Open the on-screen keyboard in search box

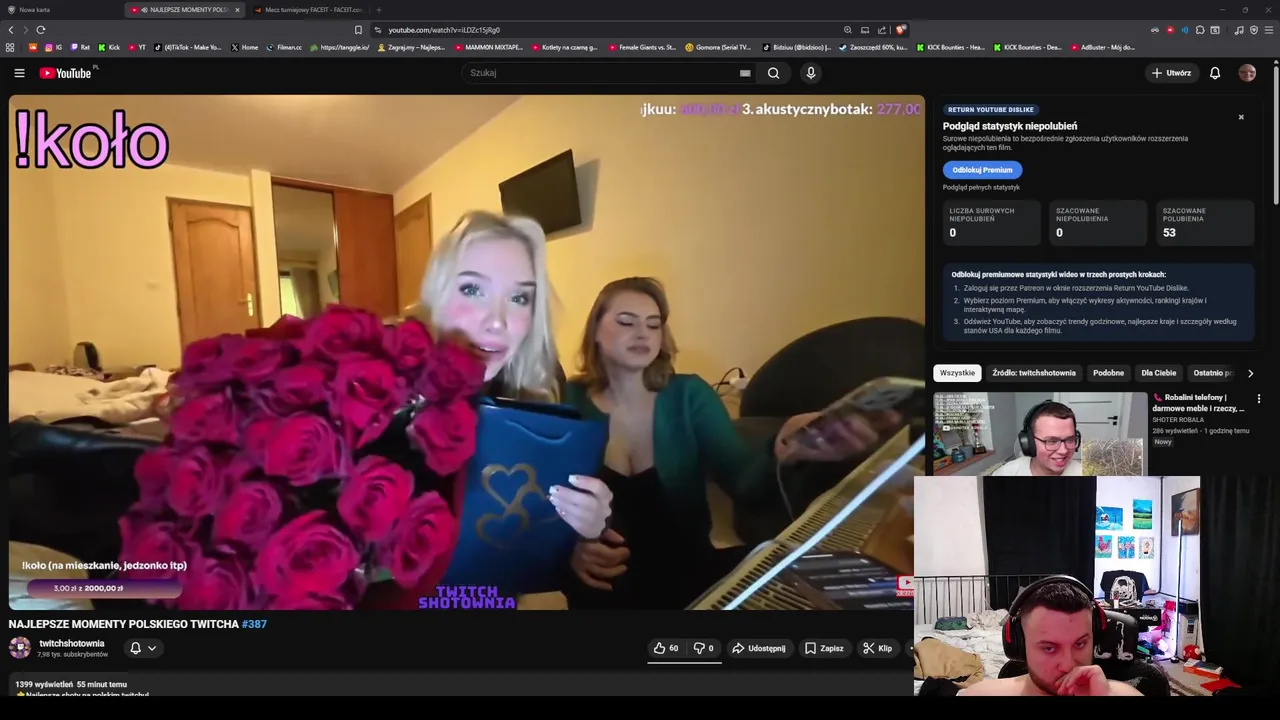click(745, 73)
